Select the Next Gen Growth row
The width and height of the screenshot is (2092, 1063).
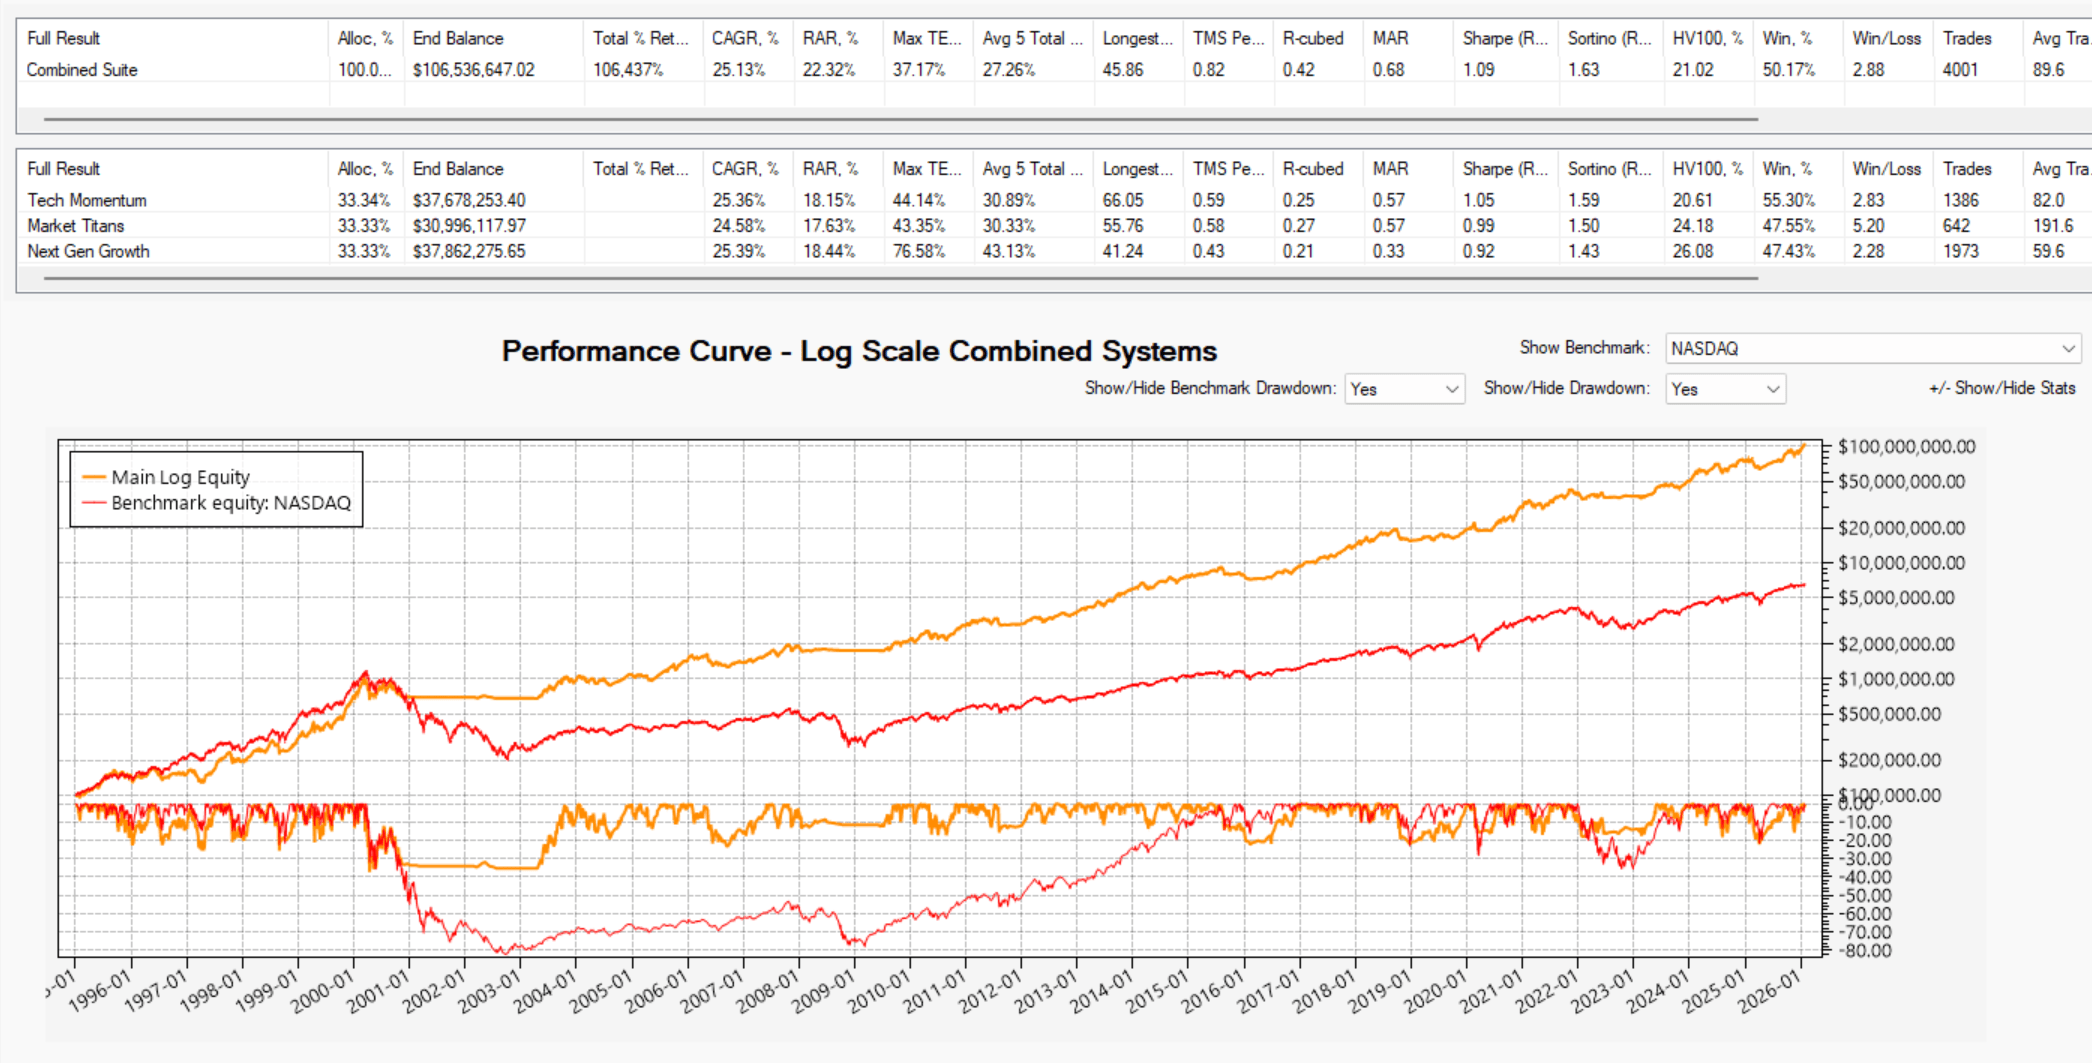[88, 251]
